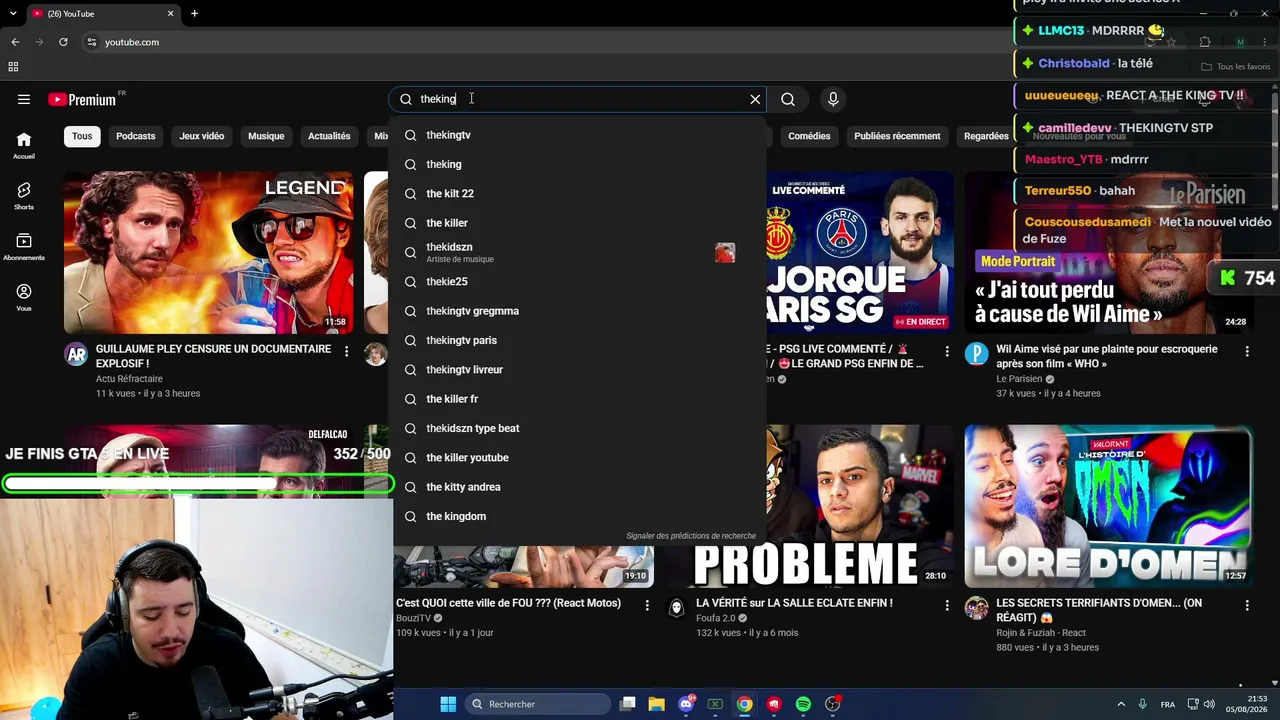Viewport: 1280px width, 720px height.
Task: Choose thekidszn Artiste de musique suggestion
Action: [578, 252]
